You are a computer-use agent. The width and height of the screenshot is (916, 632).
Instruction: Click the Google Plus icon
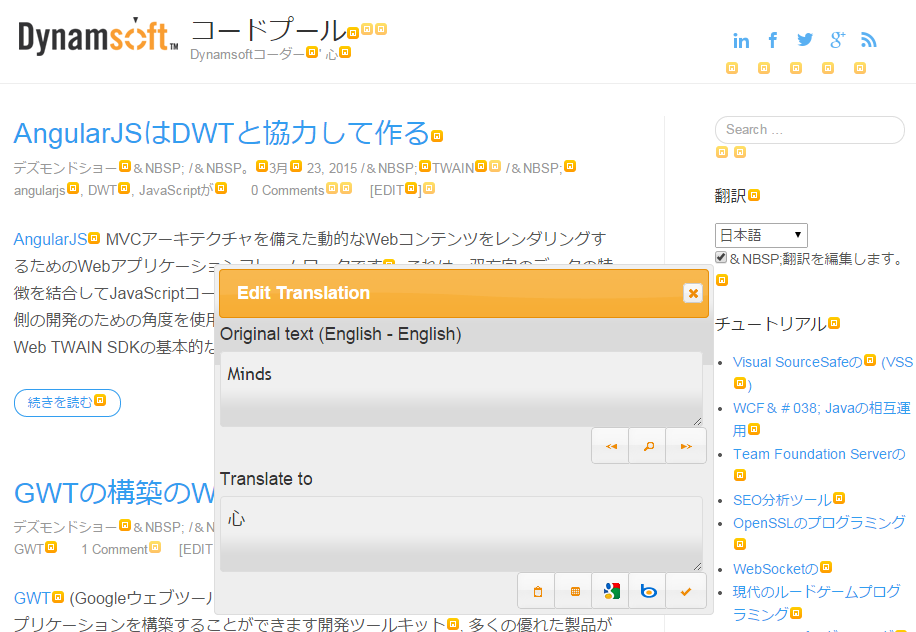[837, 40]
